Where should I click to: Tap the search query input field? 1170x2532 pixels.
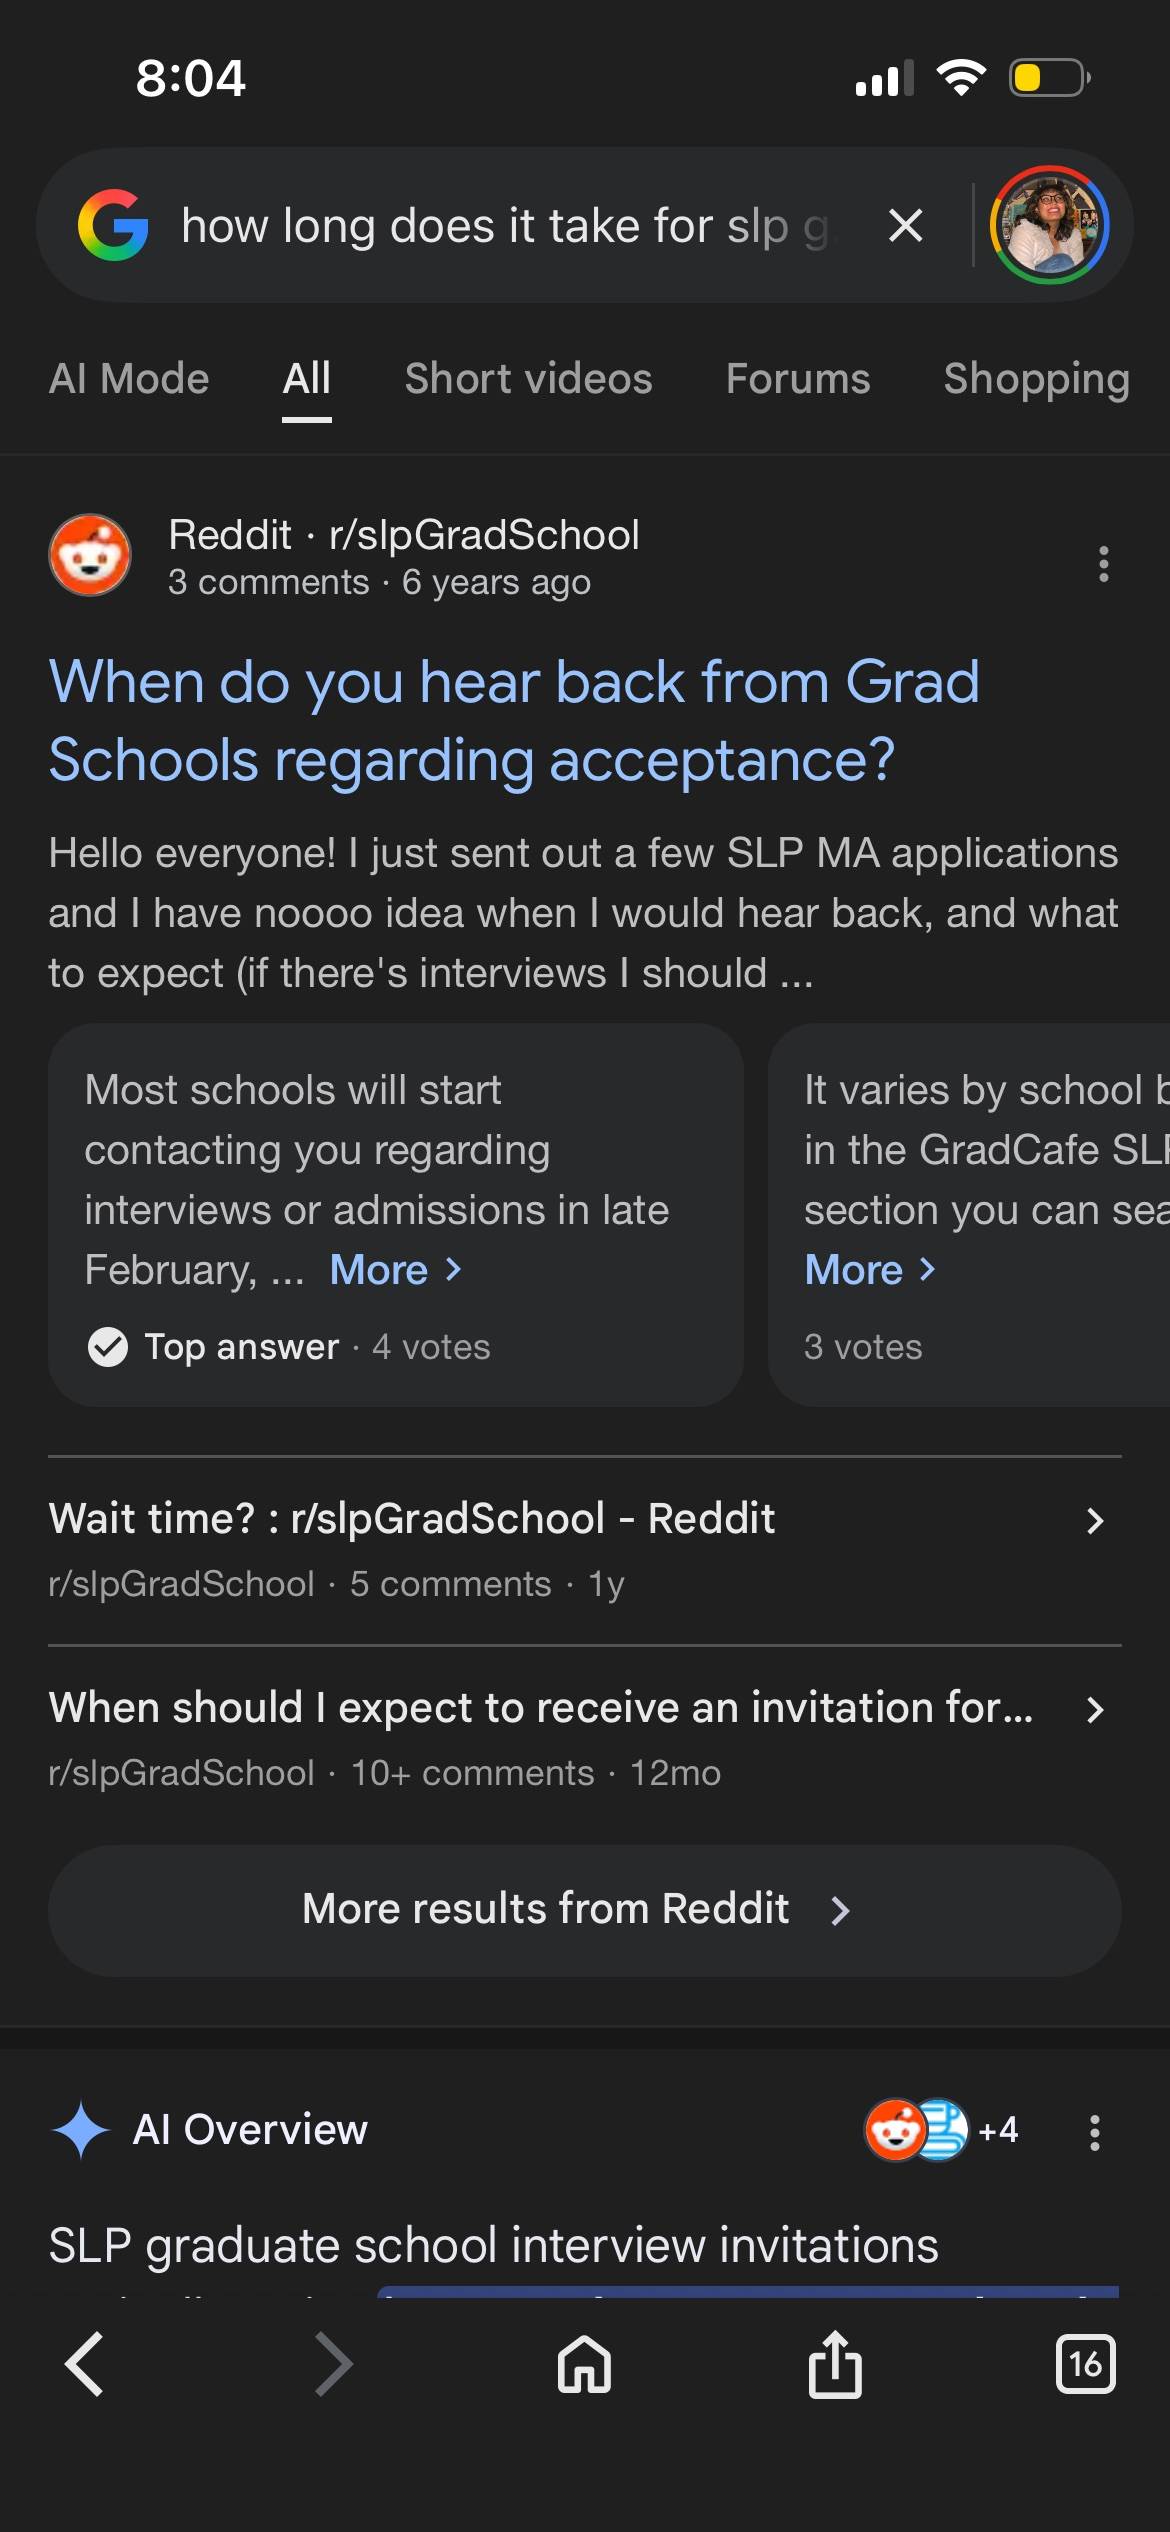pos(505,226)
